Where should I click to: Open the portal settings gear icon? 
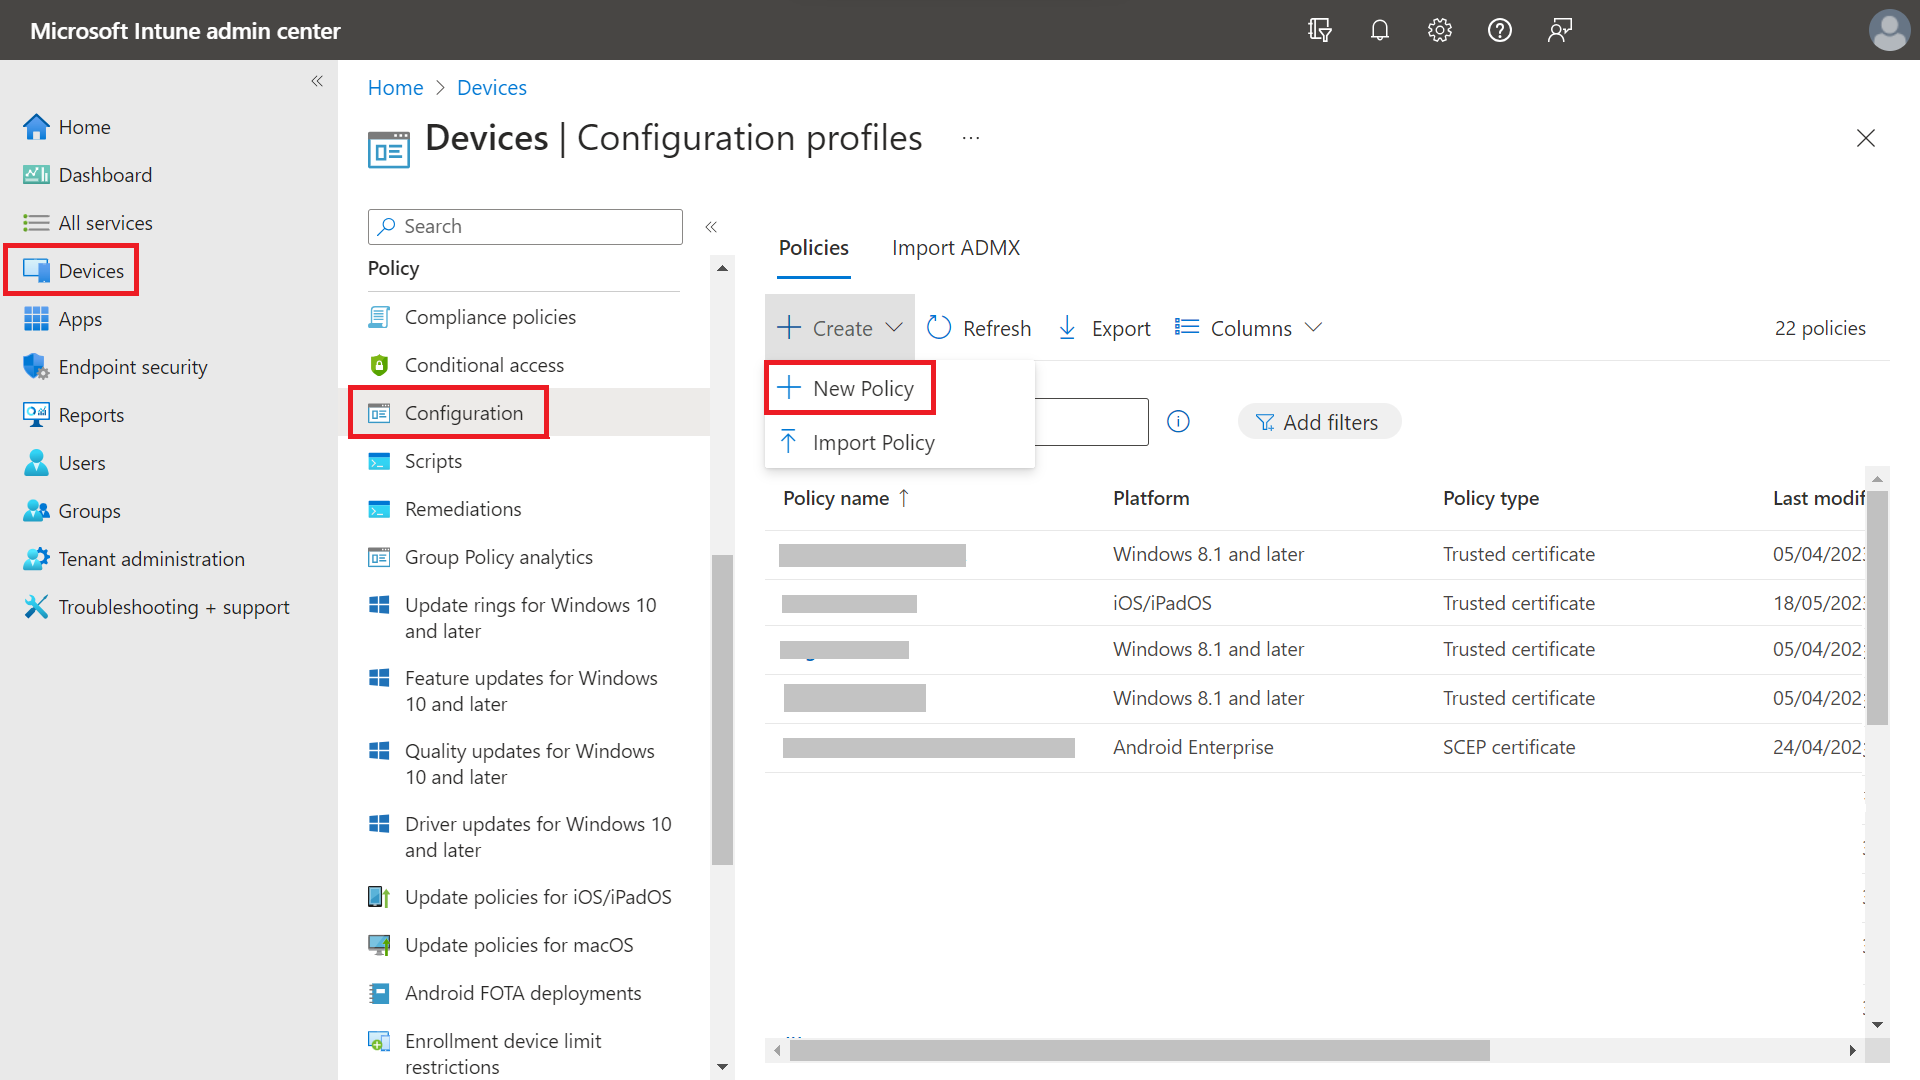click(x=1439, y=30)
